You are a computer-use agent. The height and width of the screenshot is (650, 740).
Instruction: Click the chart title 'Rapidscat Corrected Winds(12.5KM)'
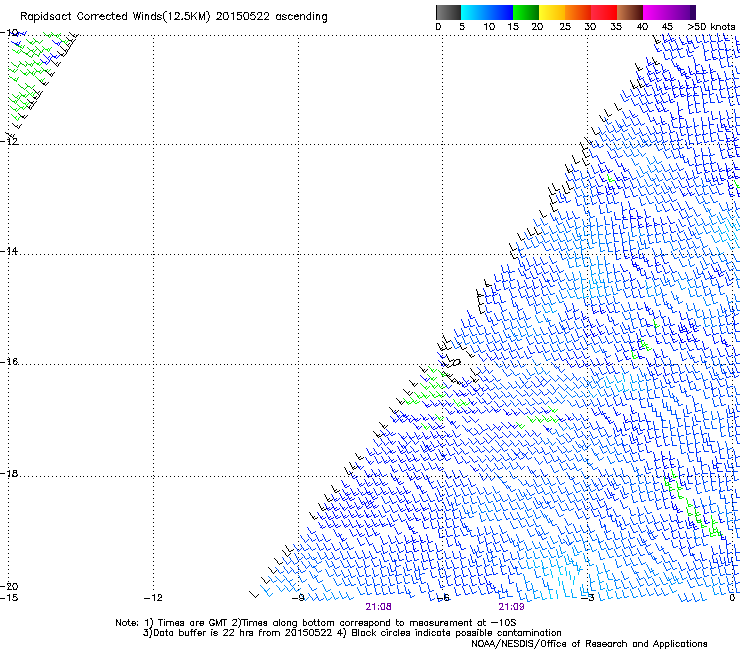(x=115, y=17)
